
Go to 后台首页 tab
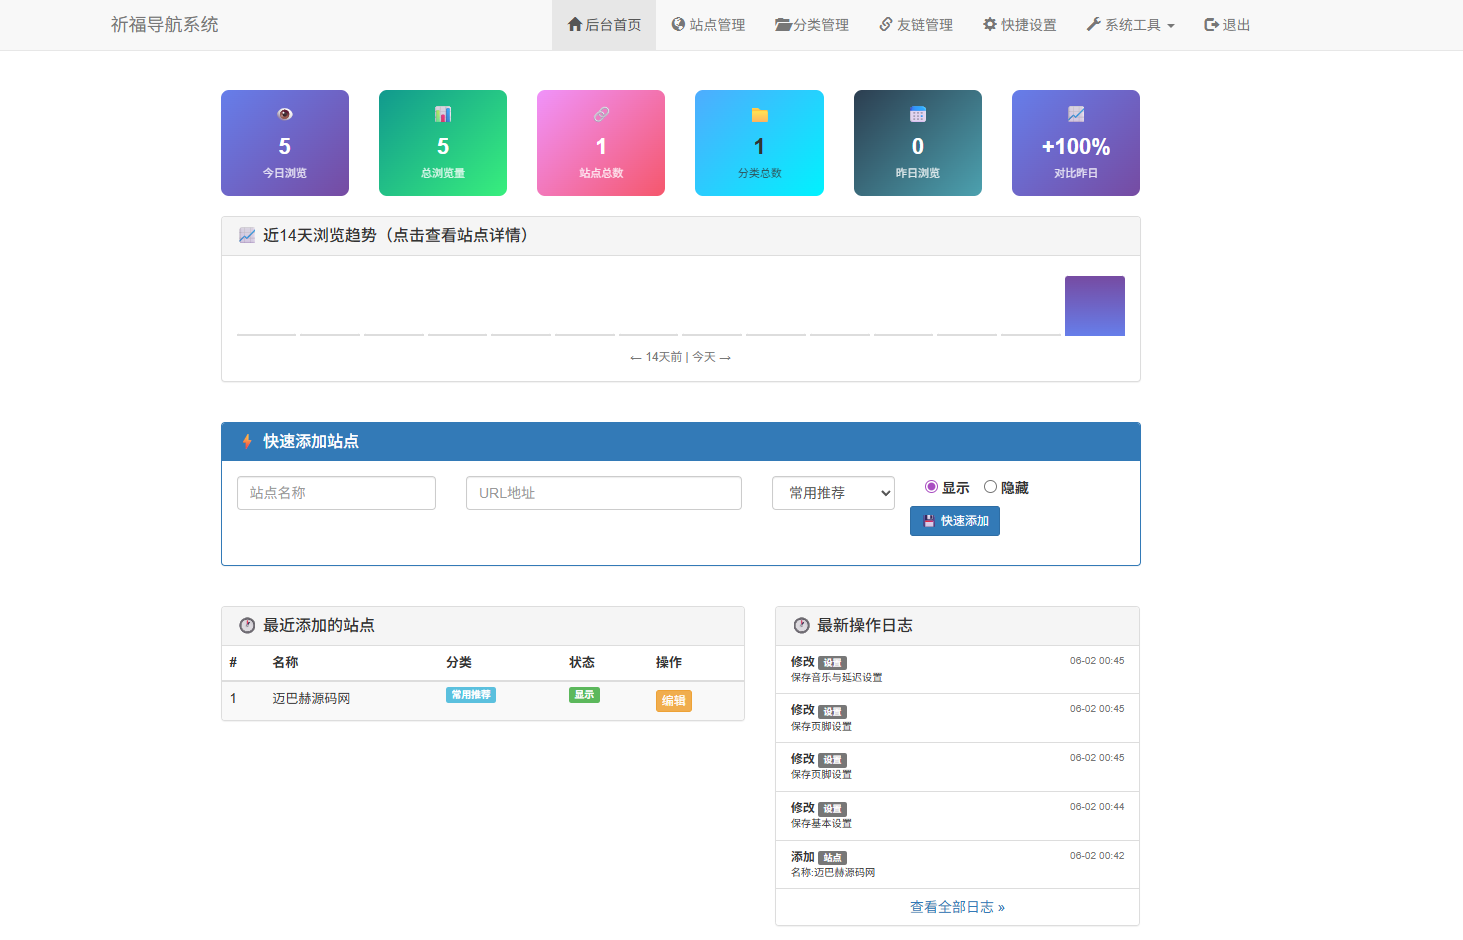pyautogui.click(x=604, y=25)
